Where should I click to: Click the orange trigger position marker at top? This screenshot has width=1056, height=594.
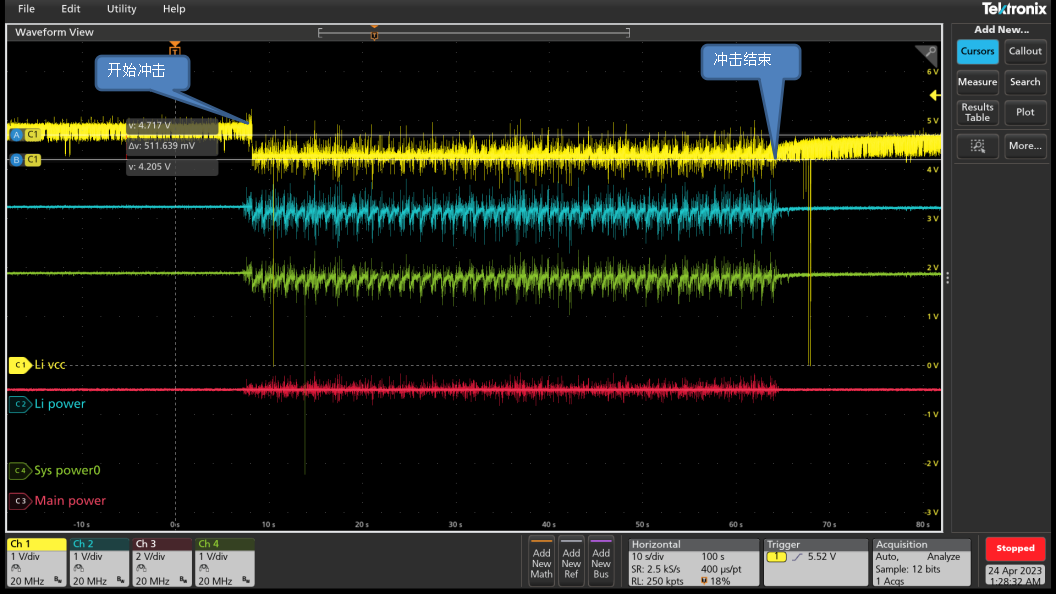[x=175, y=49]
